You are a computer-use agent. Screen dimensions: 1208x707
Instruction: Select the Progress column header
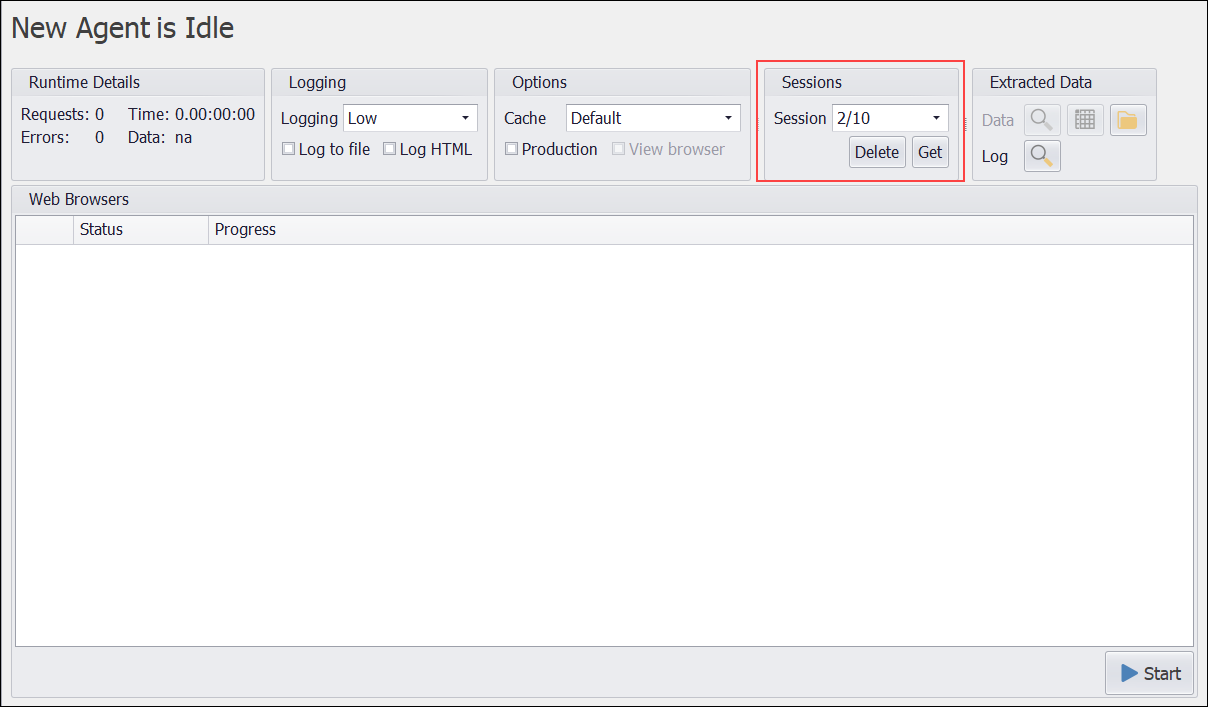pyautogui.click(x=245, y=230)
